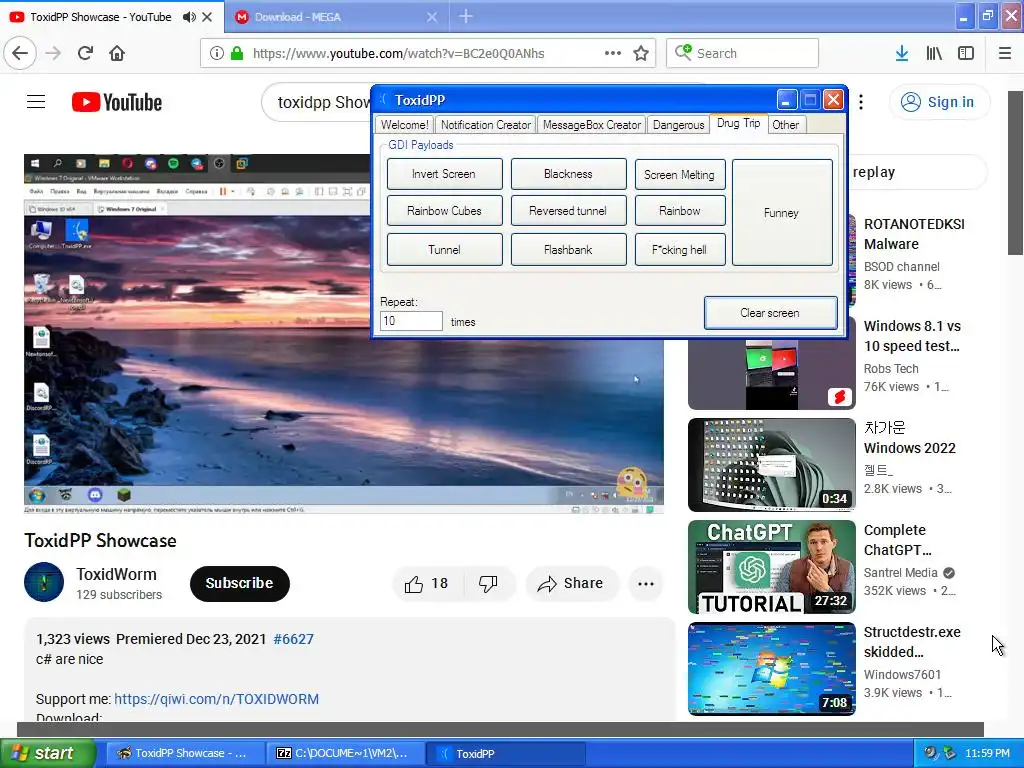
Task: Open the Firefox downloads arrow
Action: (902, 53)
